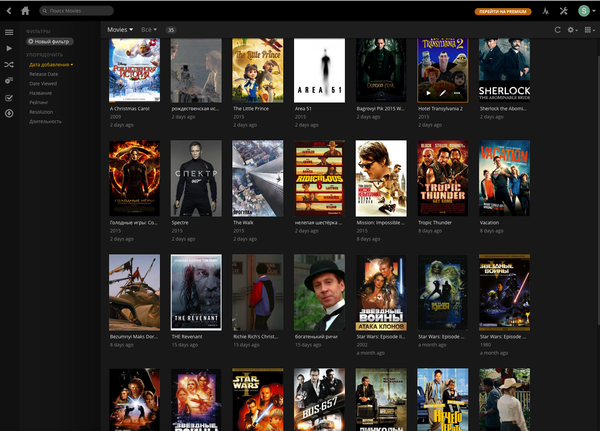
Task: Open the Movies library dropdown
Action: tap(120, 30)
